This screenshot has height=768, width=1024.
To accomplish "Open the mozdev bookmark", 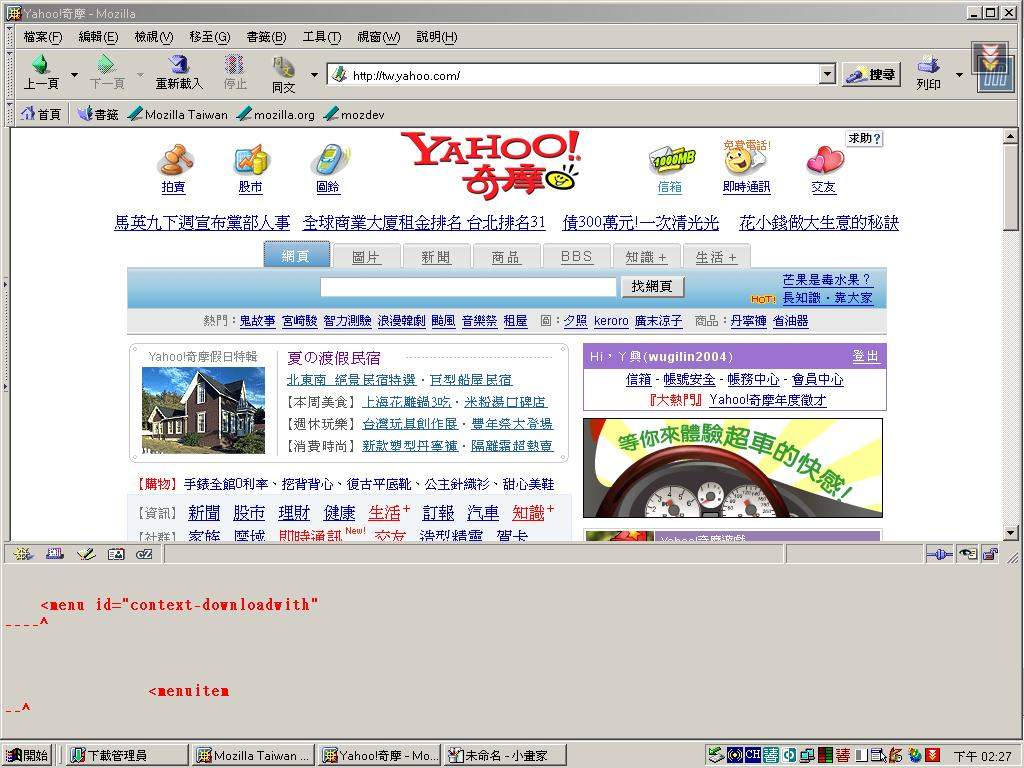I will click(354, 114).
